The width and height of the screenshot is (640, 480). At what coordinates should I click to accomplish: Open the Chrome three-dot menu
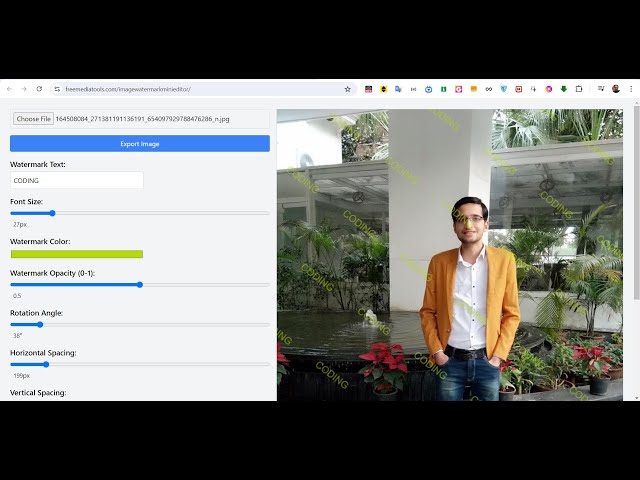(x=630, y=89)
